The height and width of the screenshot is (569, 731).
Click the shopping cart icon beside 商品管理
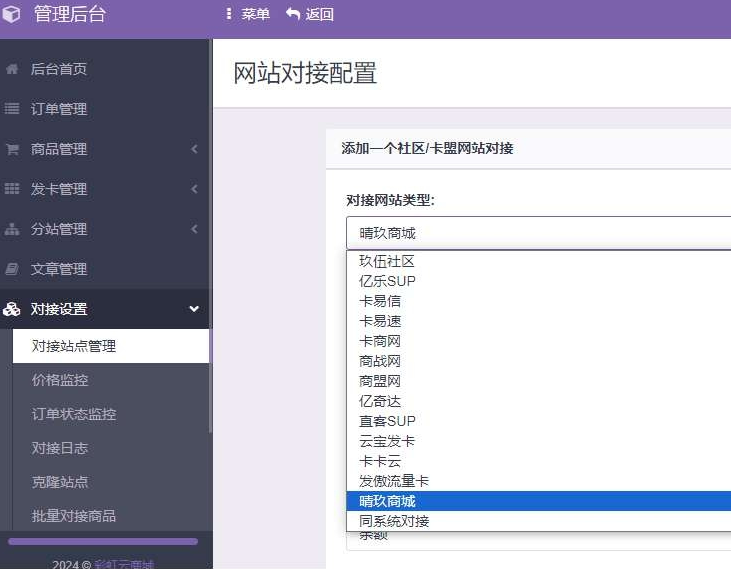(x=12, y=149)
